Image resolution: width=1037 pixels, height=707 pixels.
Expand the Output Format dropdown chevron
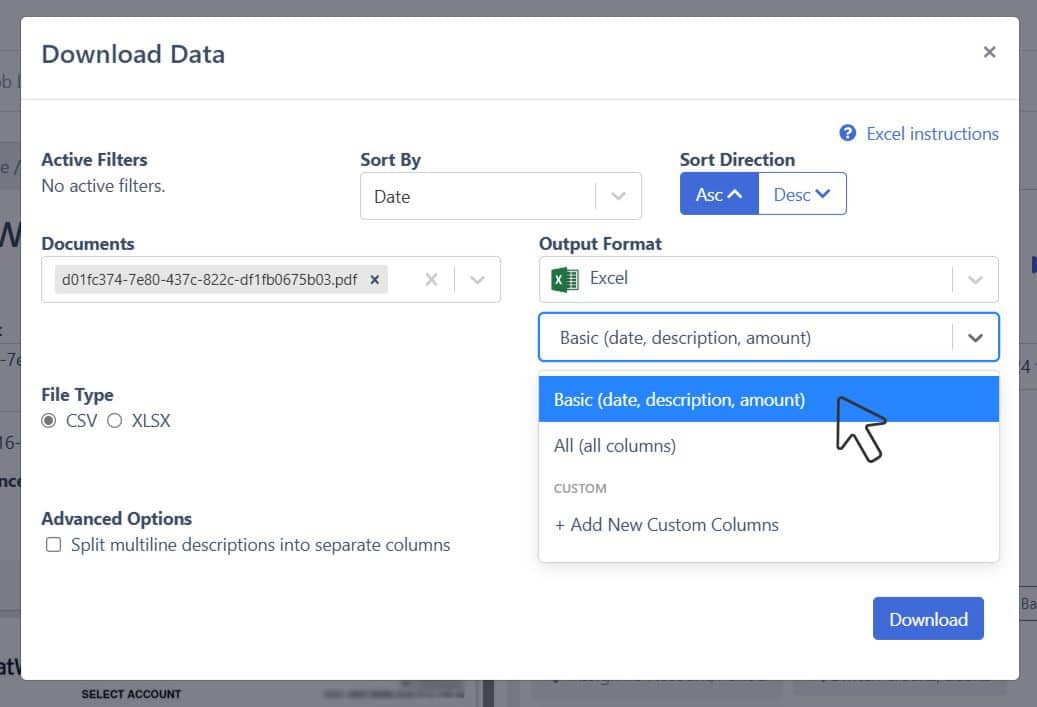tap(975, 280)
